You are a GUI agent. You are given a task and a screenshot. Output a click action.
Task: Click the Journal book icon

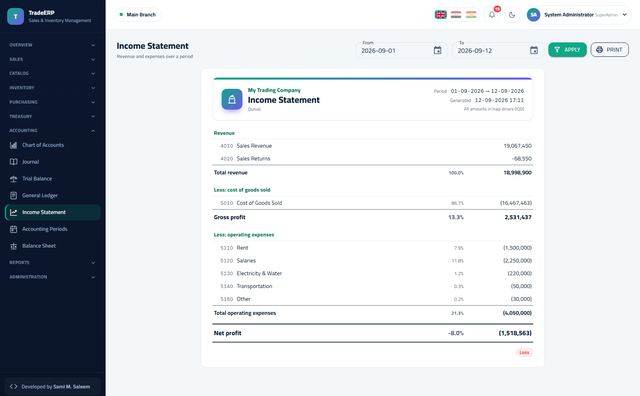(13, 162)
